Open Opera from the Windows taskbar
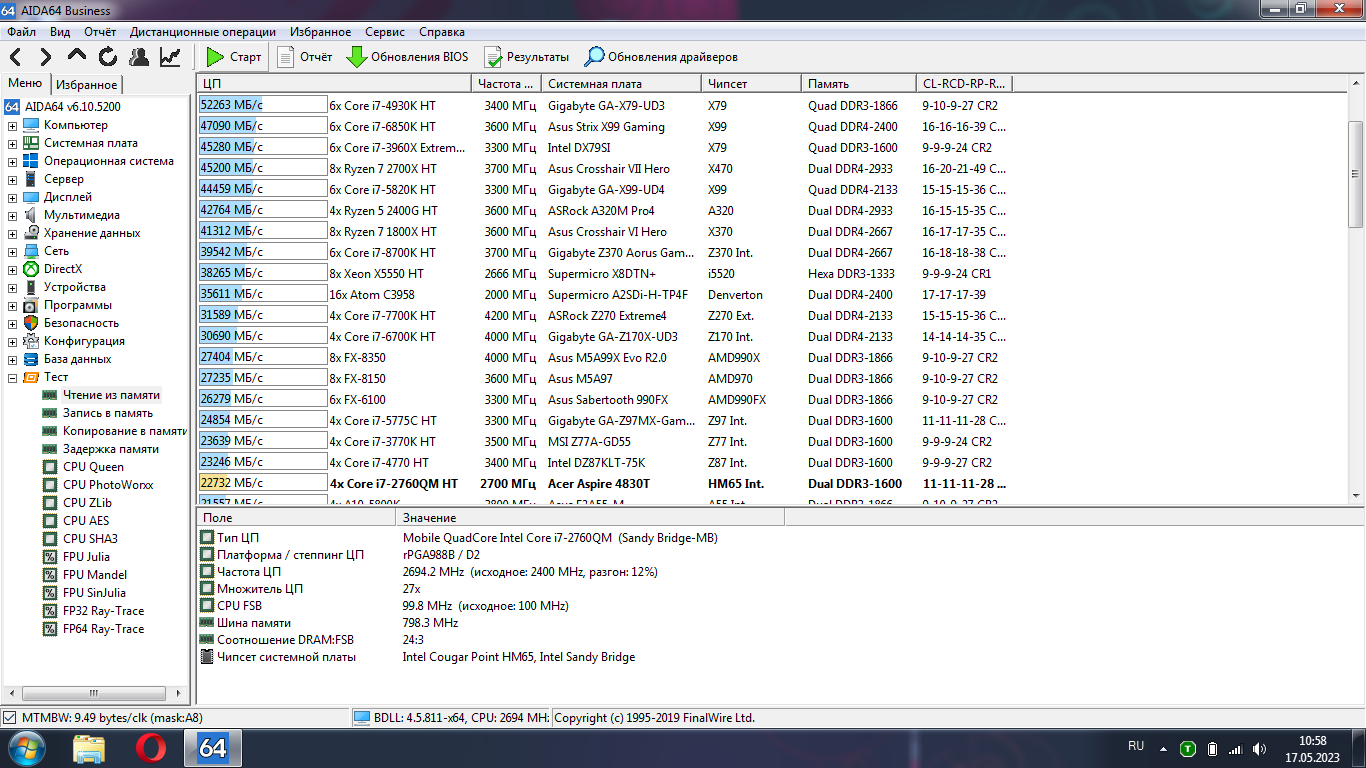 151,748
